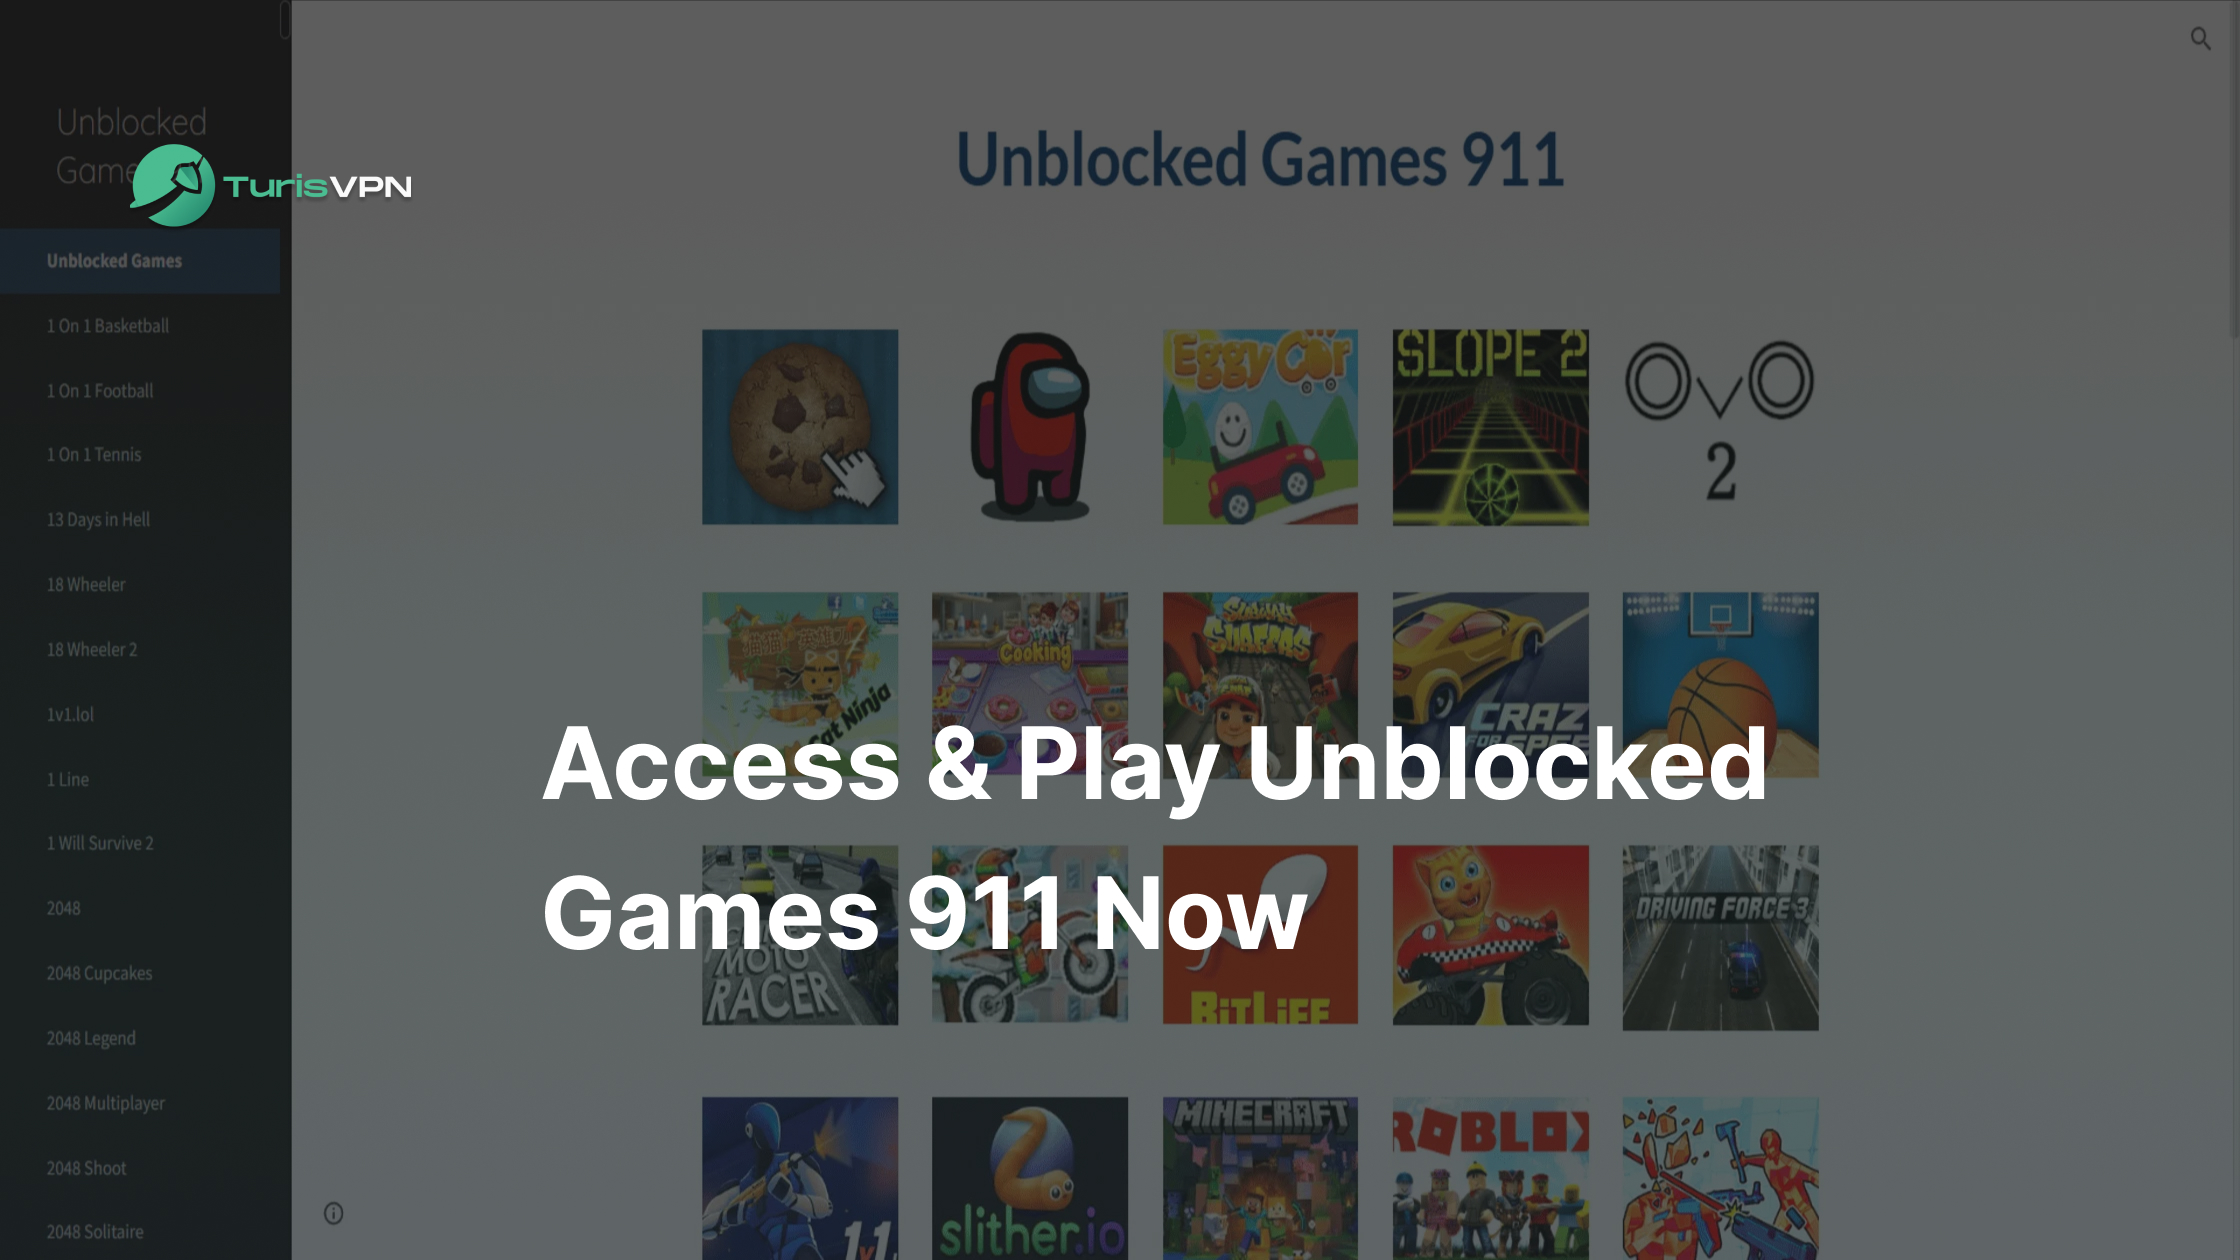
Task: Open the Cookie Clicker game thumbnail
Action: (800, 427)
